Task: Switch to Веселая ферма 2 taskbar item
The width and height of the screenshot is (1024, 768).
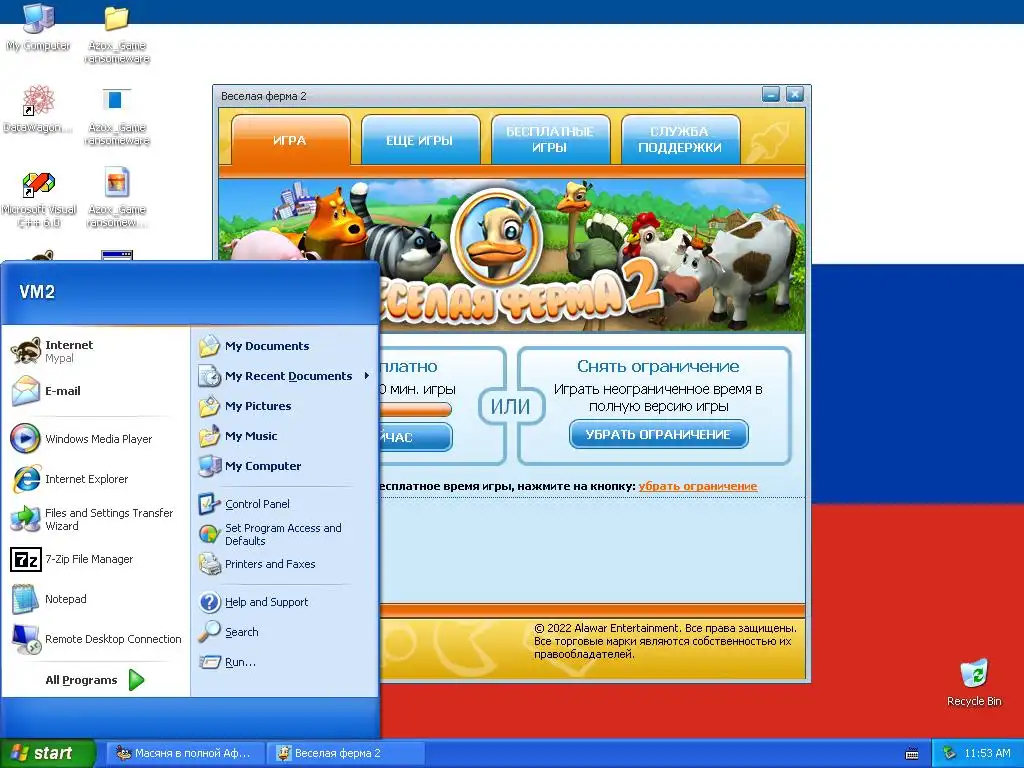Action: pos(345,754)
